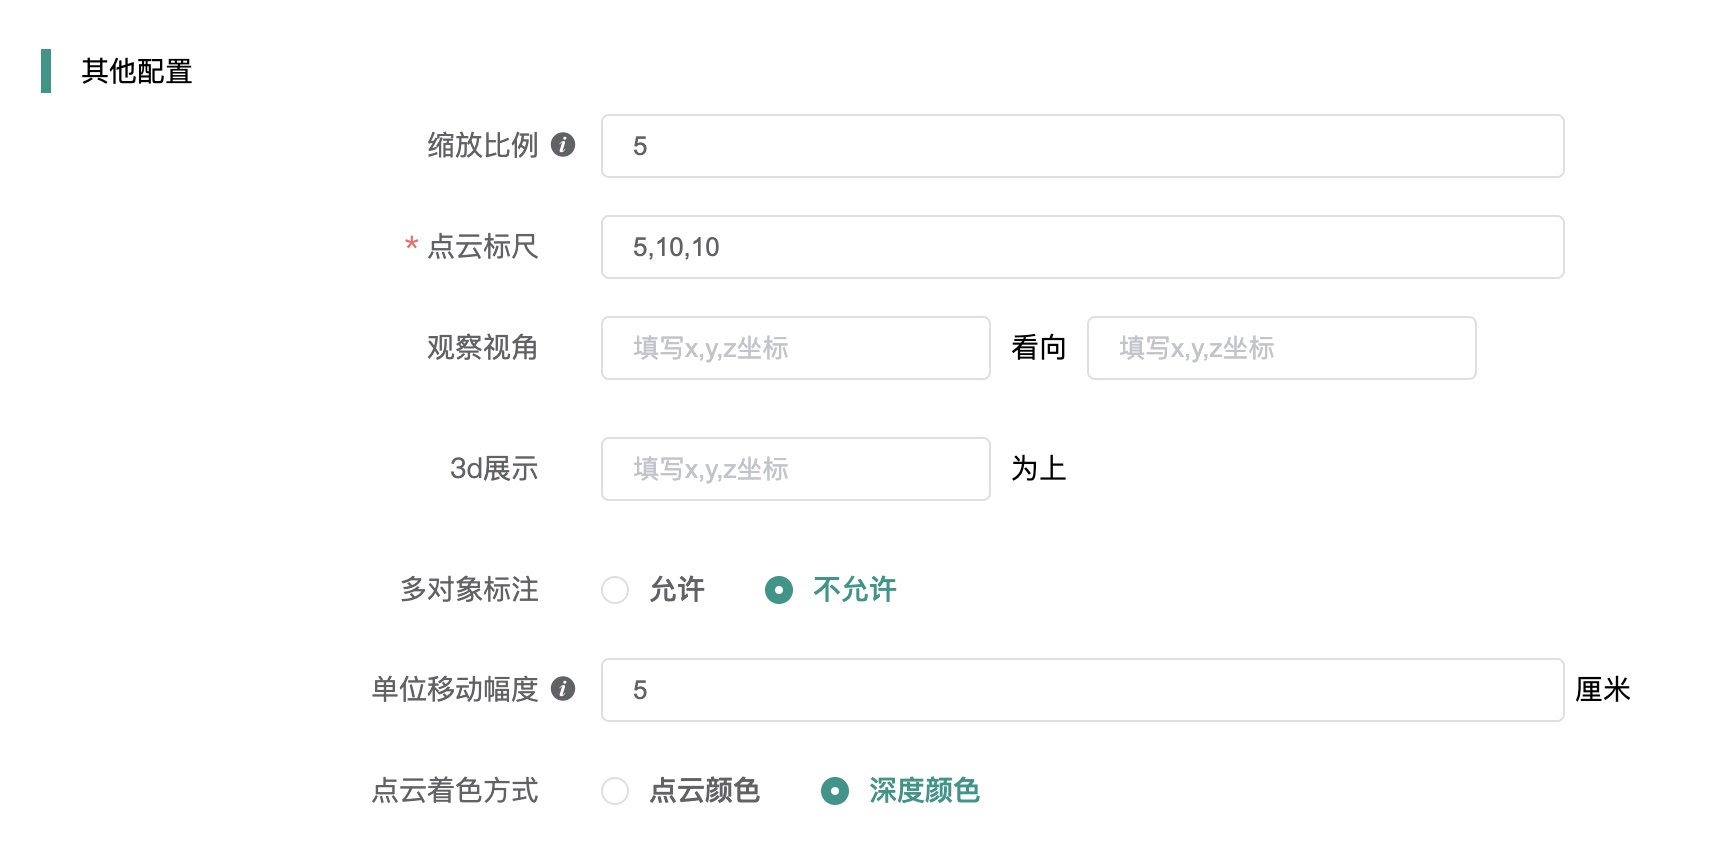Click the 观察视角 label
1734x862 pixels.
point(483,348)
